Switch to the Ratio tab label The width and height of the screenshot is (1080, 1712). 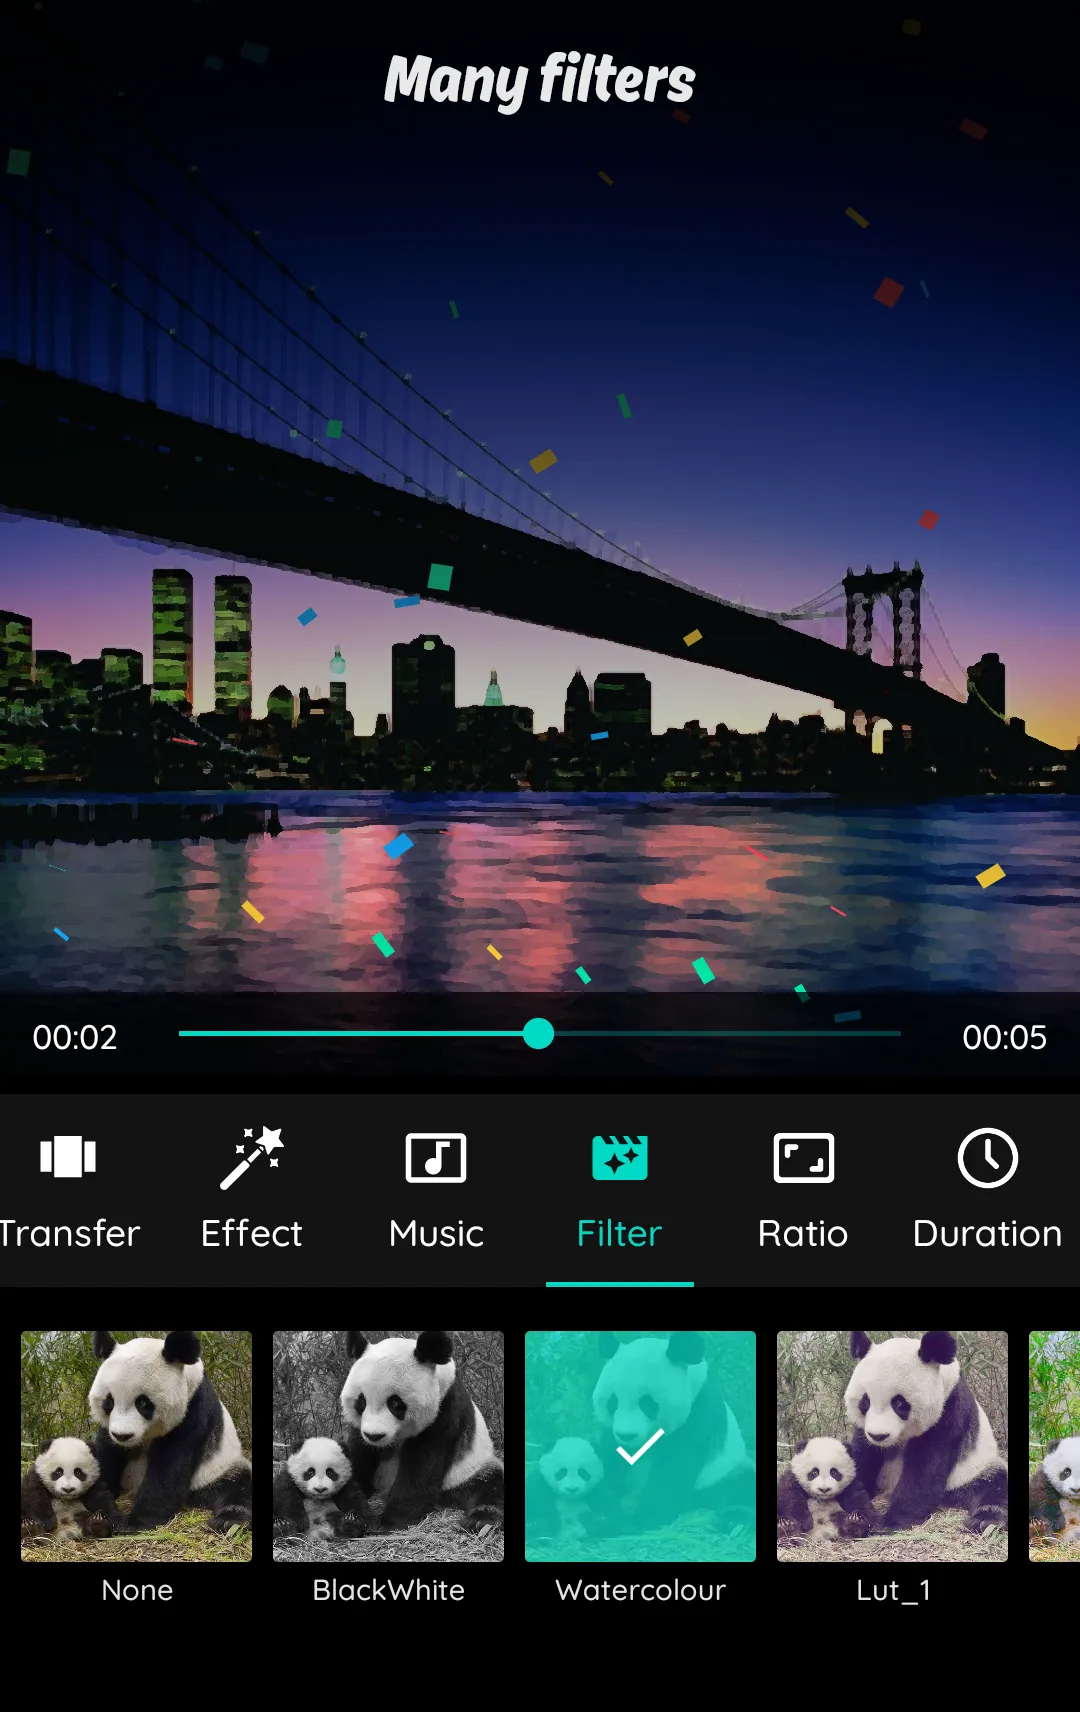coord(803,1234)
